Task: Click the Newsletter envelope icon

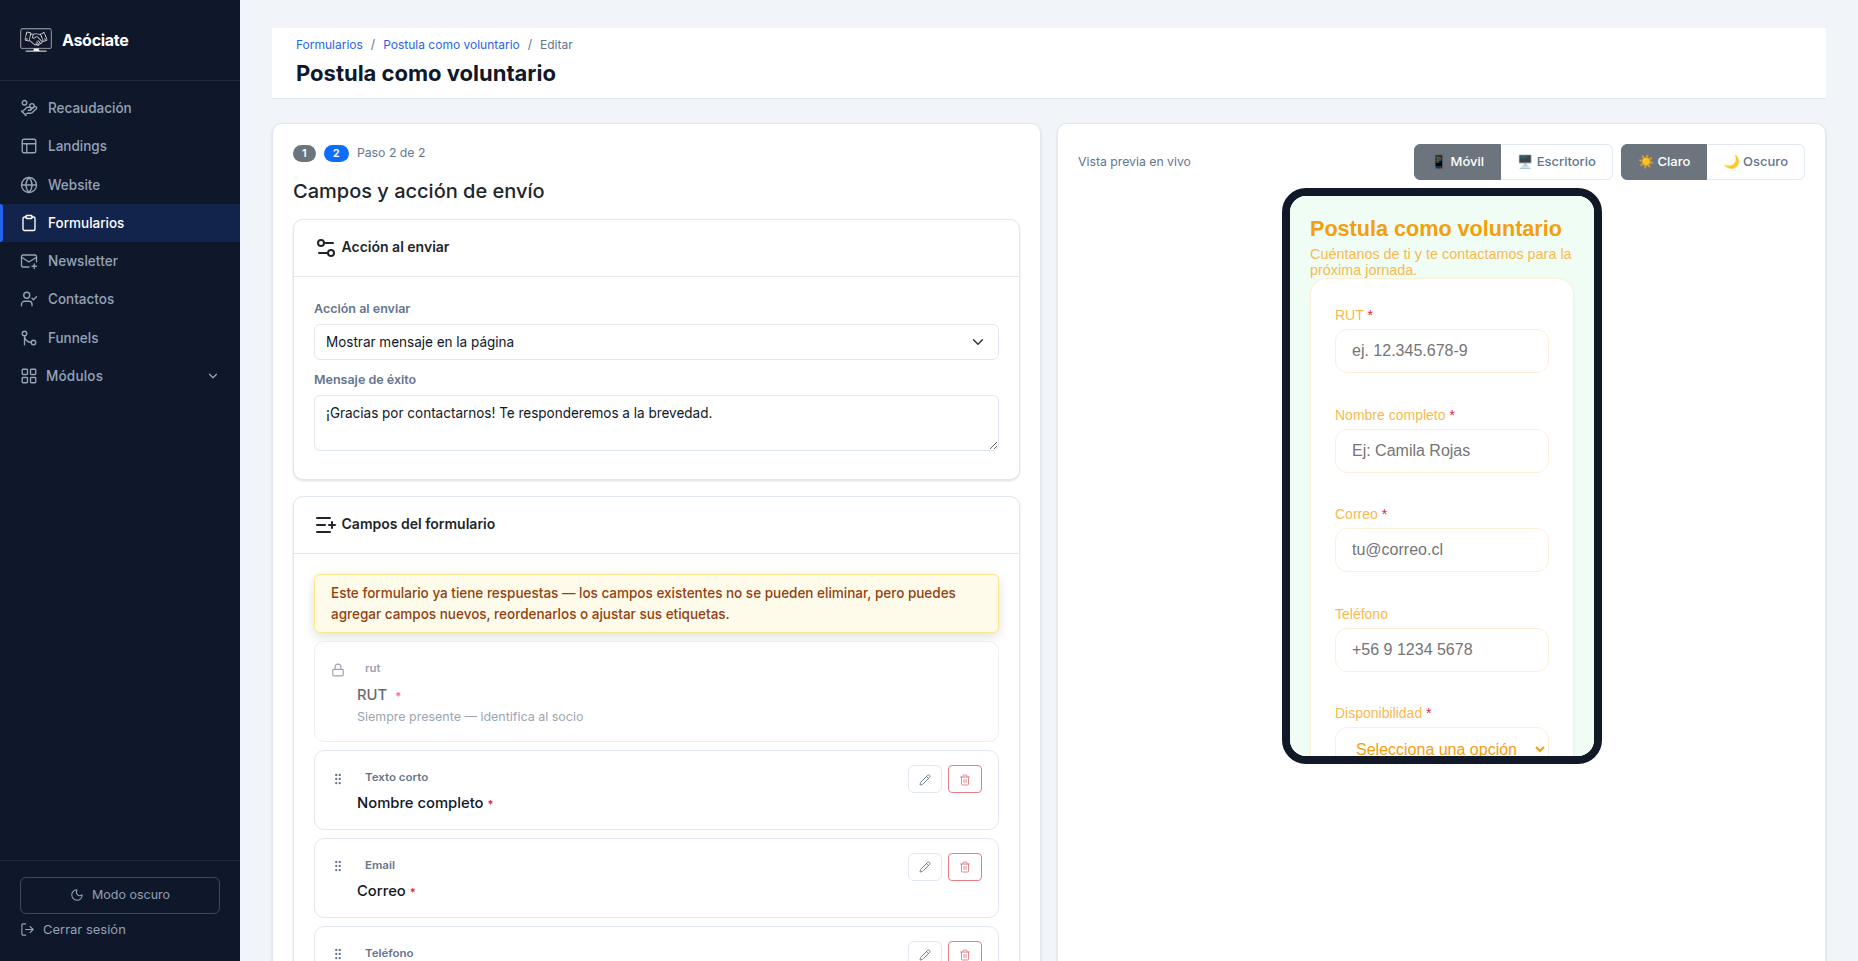Action: 29,261
